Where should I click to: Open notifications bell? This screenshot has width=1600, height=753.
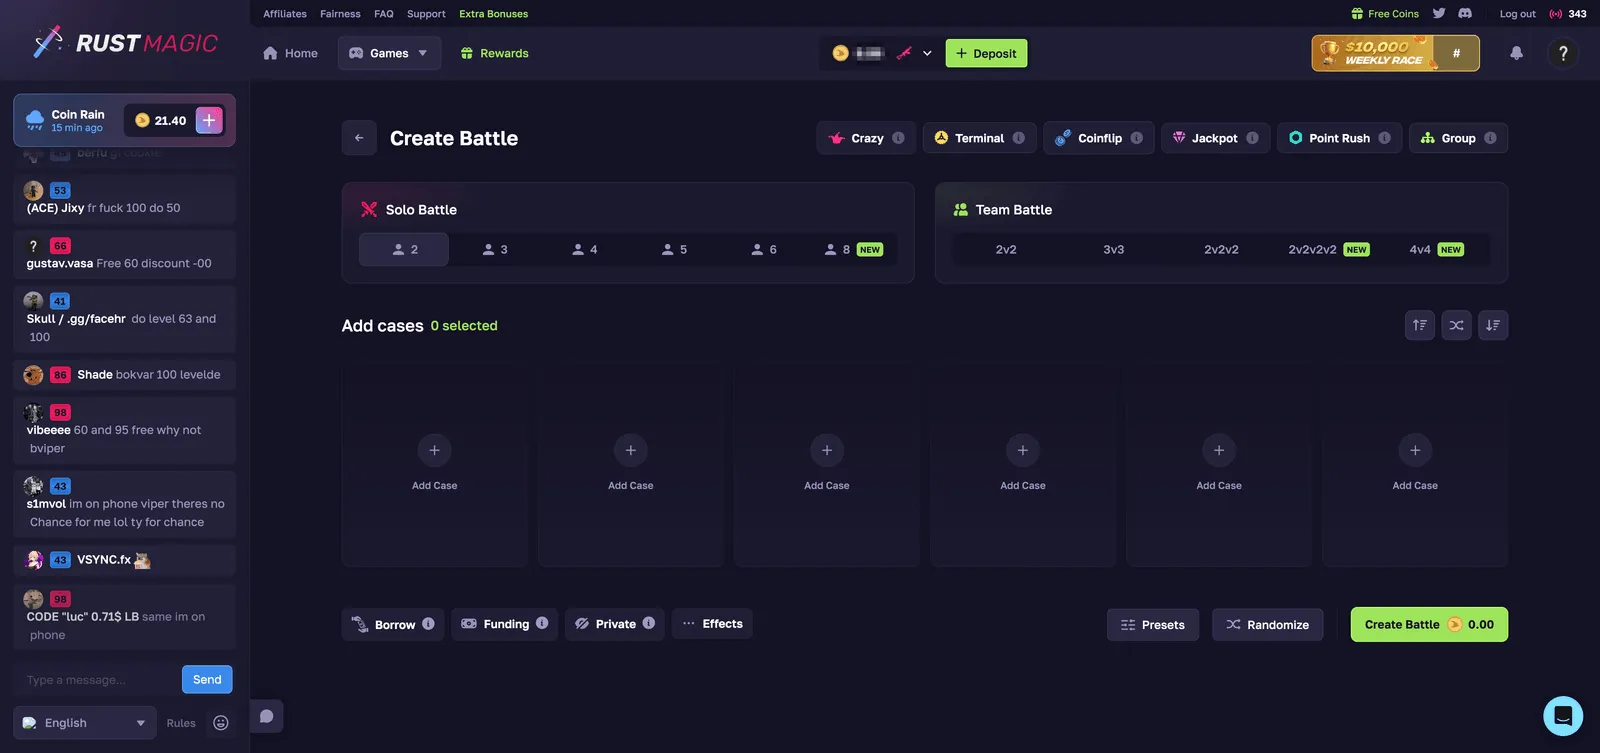pyautogui.click(x=1516, y=53)
